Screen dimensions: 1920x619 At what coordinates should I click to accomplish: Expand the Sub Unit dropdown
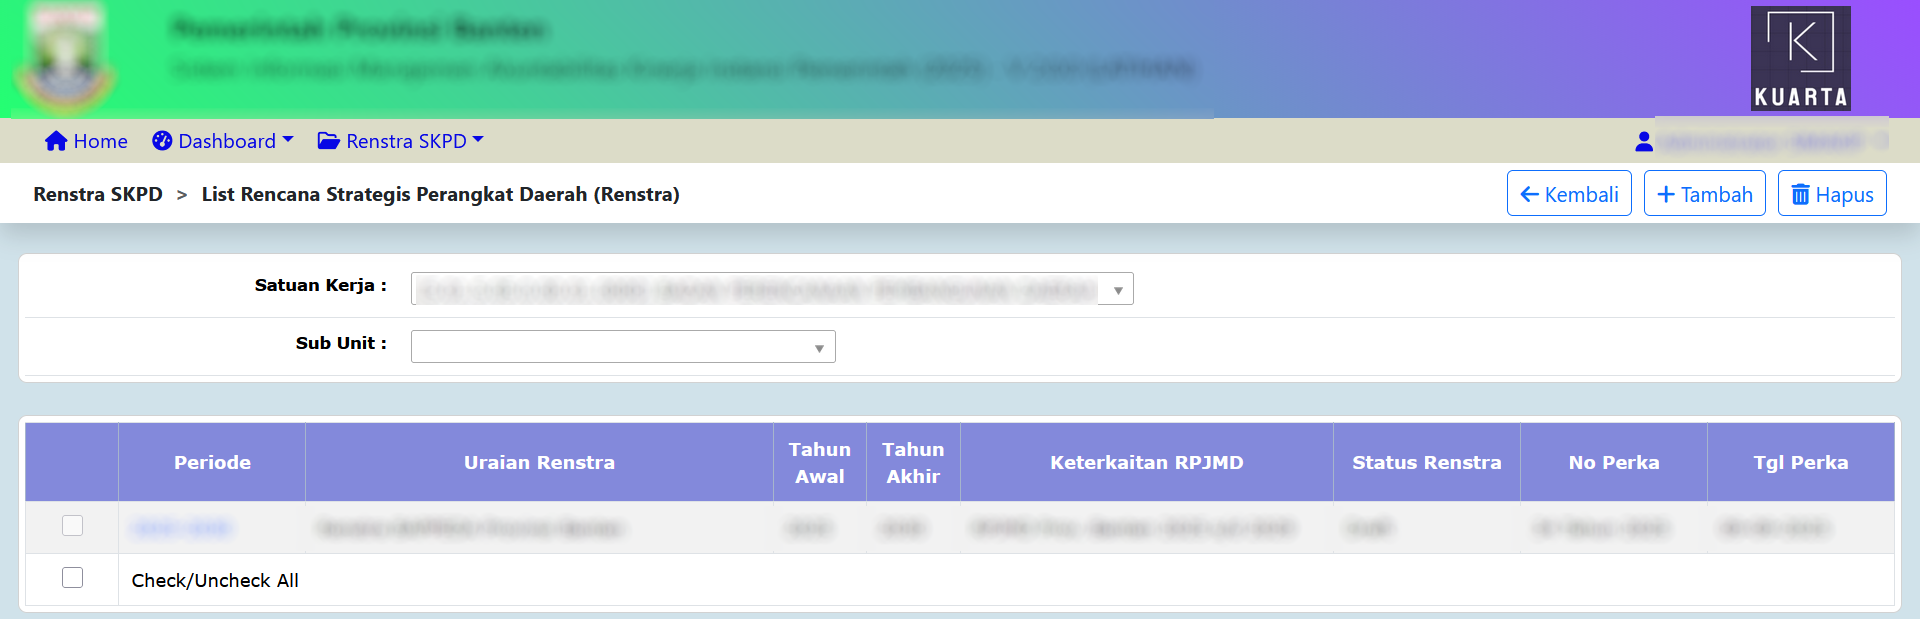[x=622, y=347]
